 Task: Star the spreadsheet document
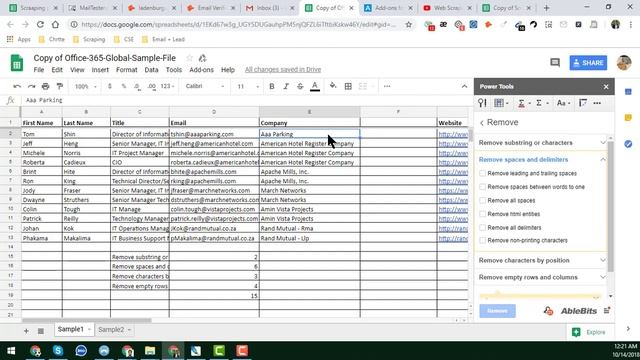(189, 58)
